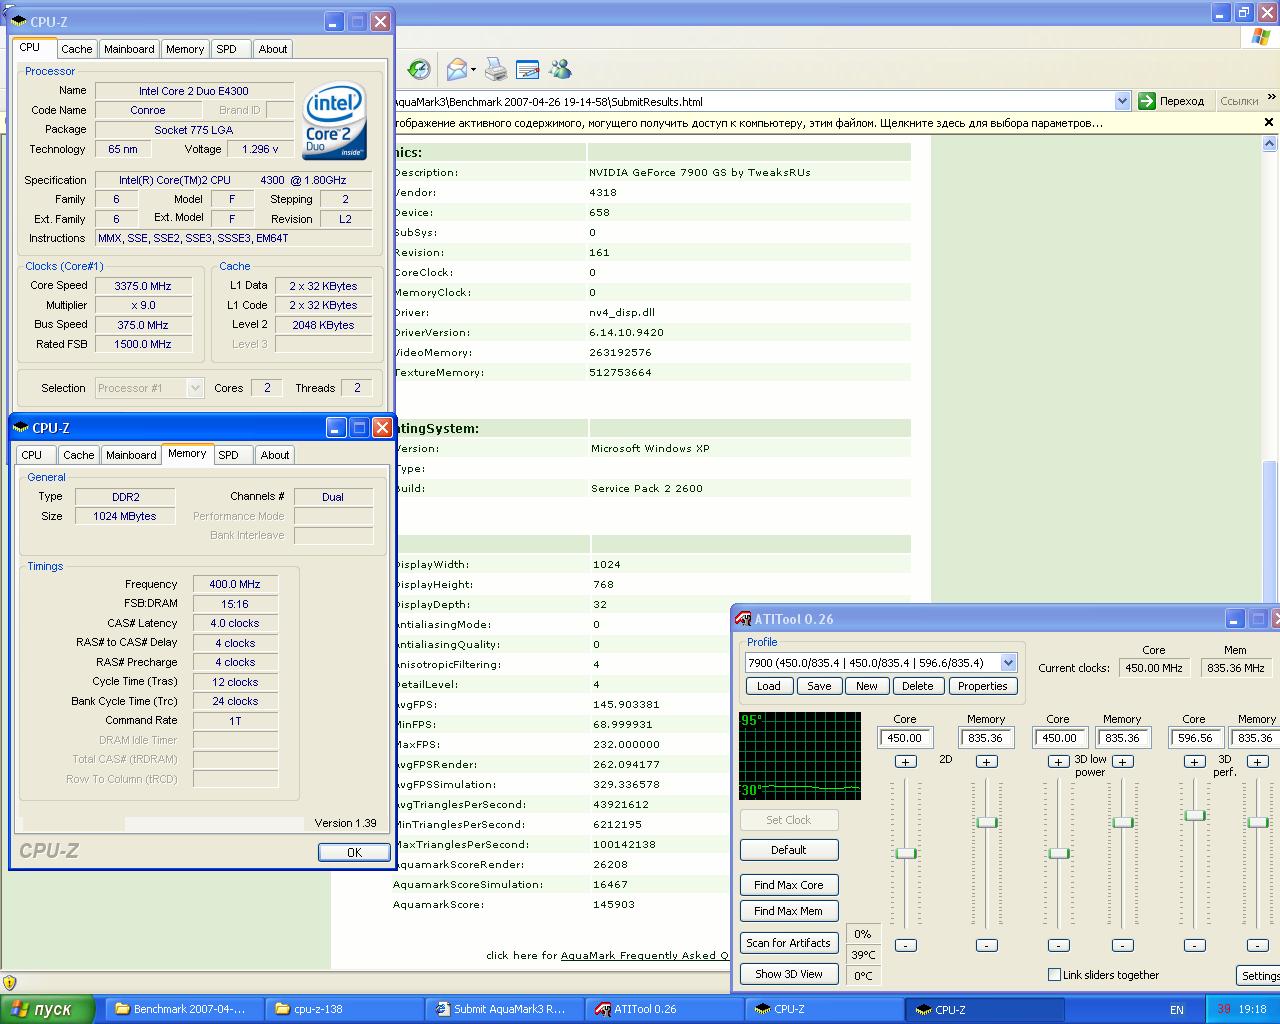Click the Messenger people icon in browser toolbar
The width and height of the screenshot is (1280, 1024).
[x=560, y=69]
